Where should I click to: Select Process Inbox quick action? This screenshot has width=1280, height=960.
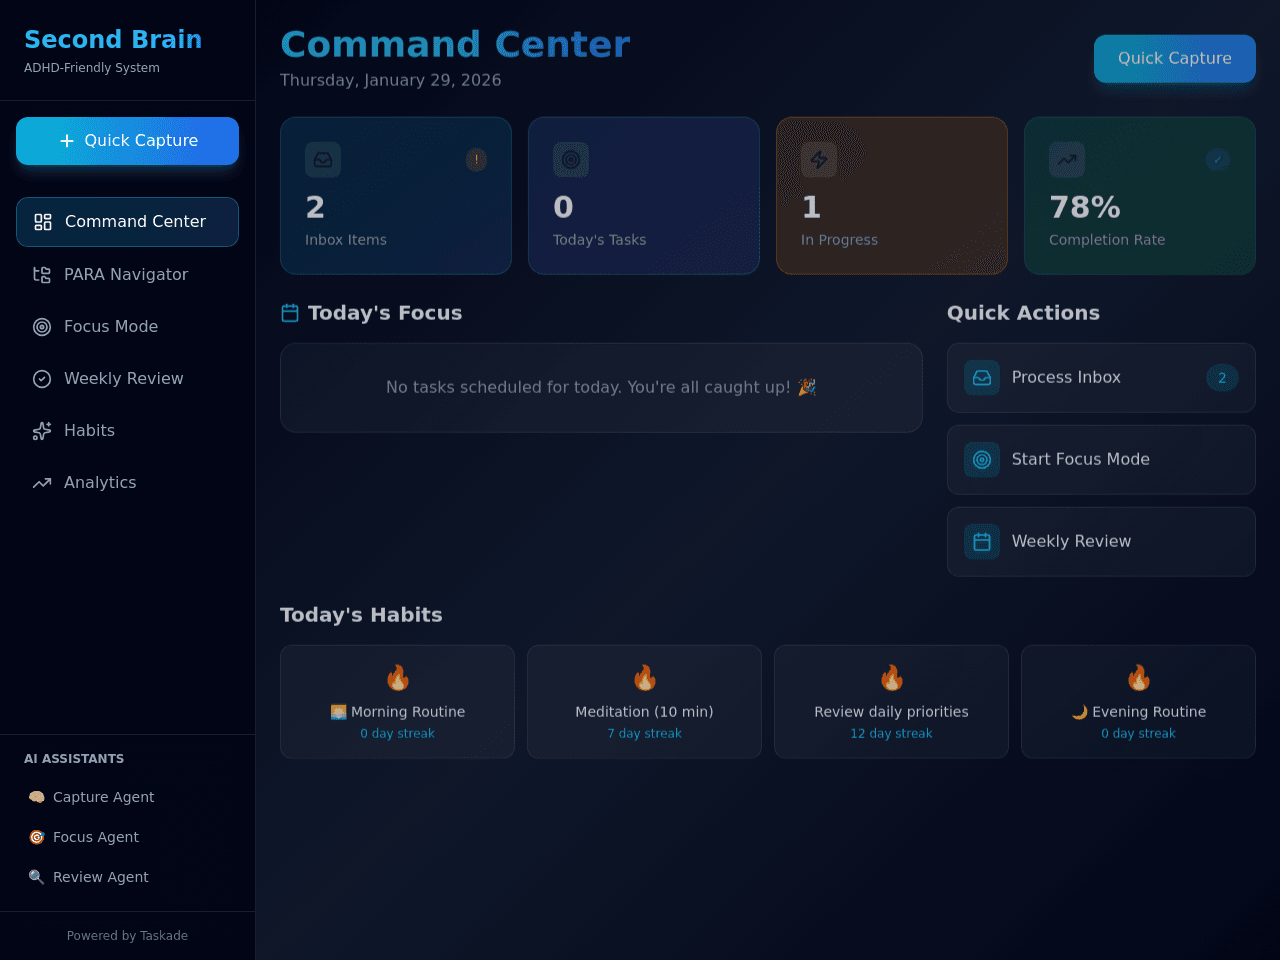1101,378
